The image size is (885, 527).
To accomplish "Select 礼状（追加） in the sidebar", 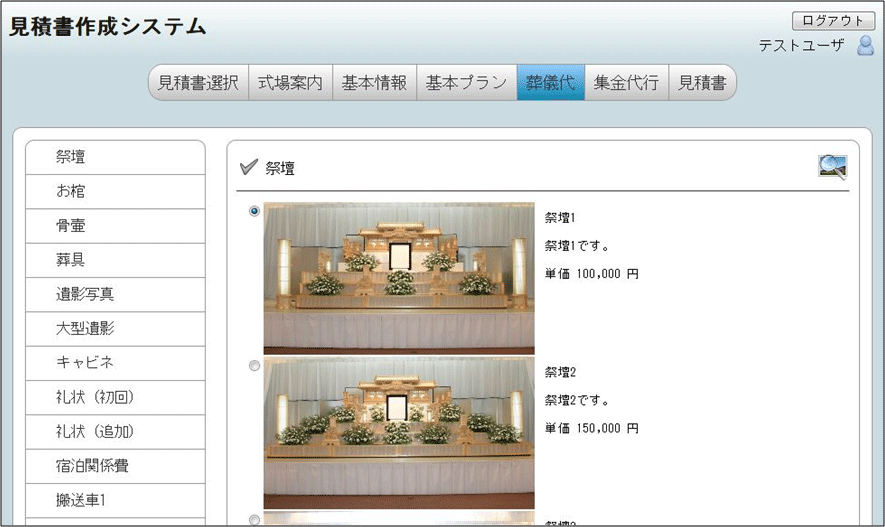I will tap(115, 432).
